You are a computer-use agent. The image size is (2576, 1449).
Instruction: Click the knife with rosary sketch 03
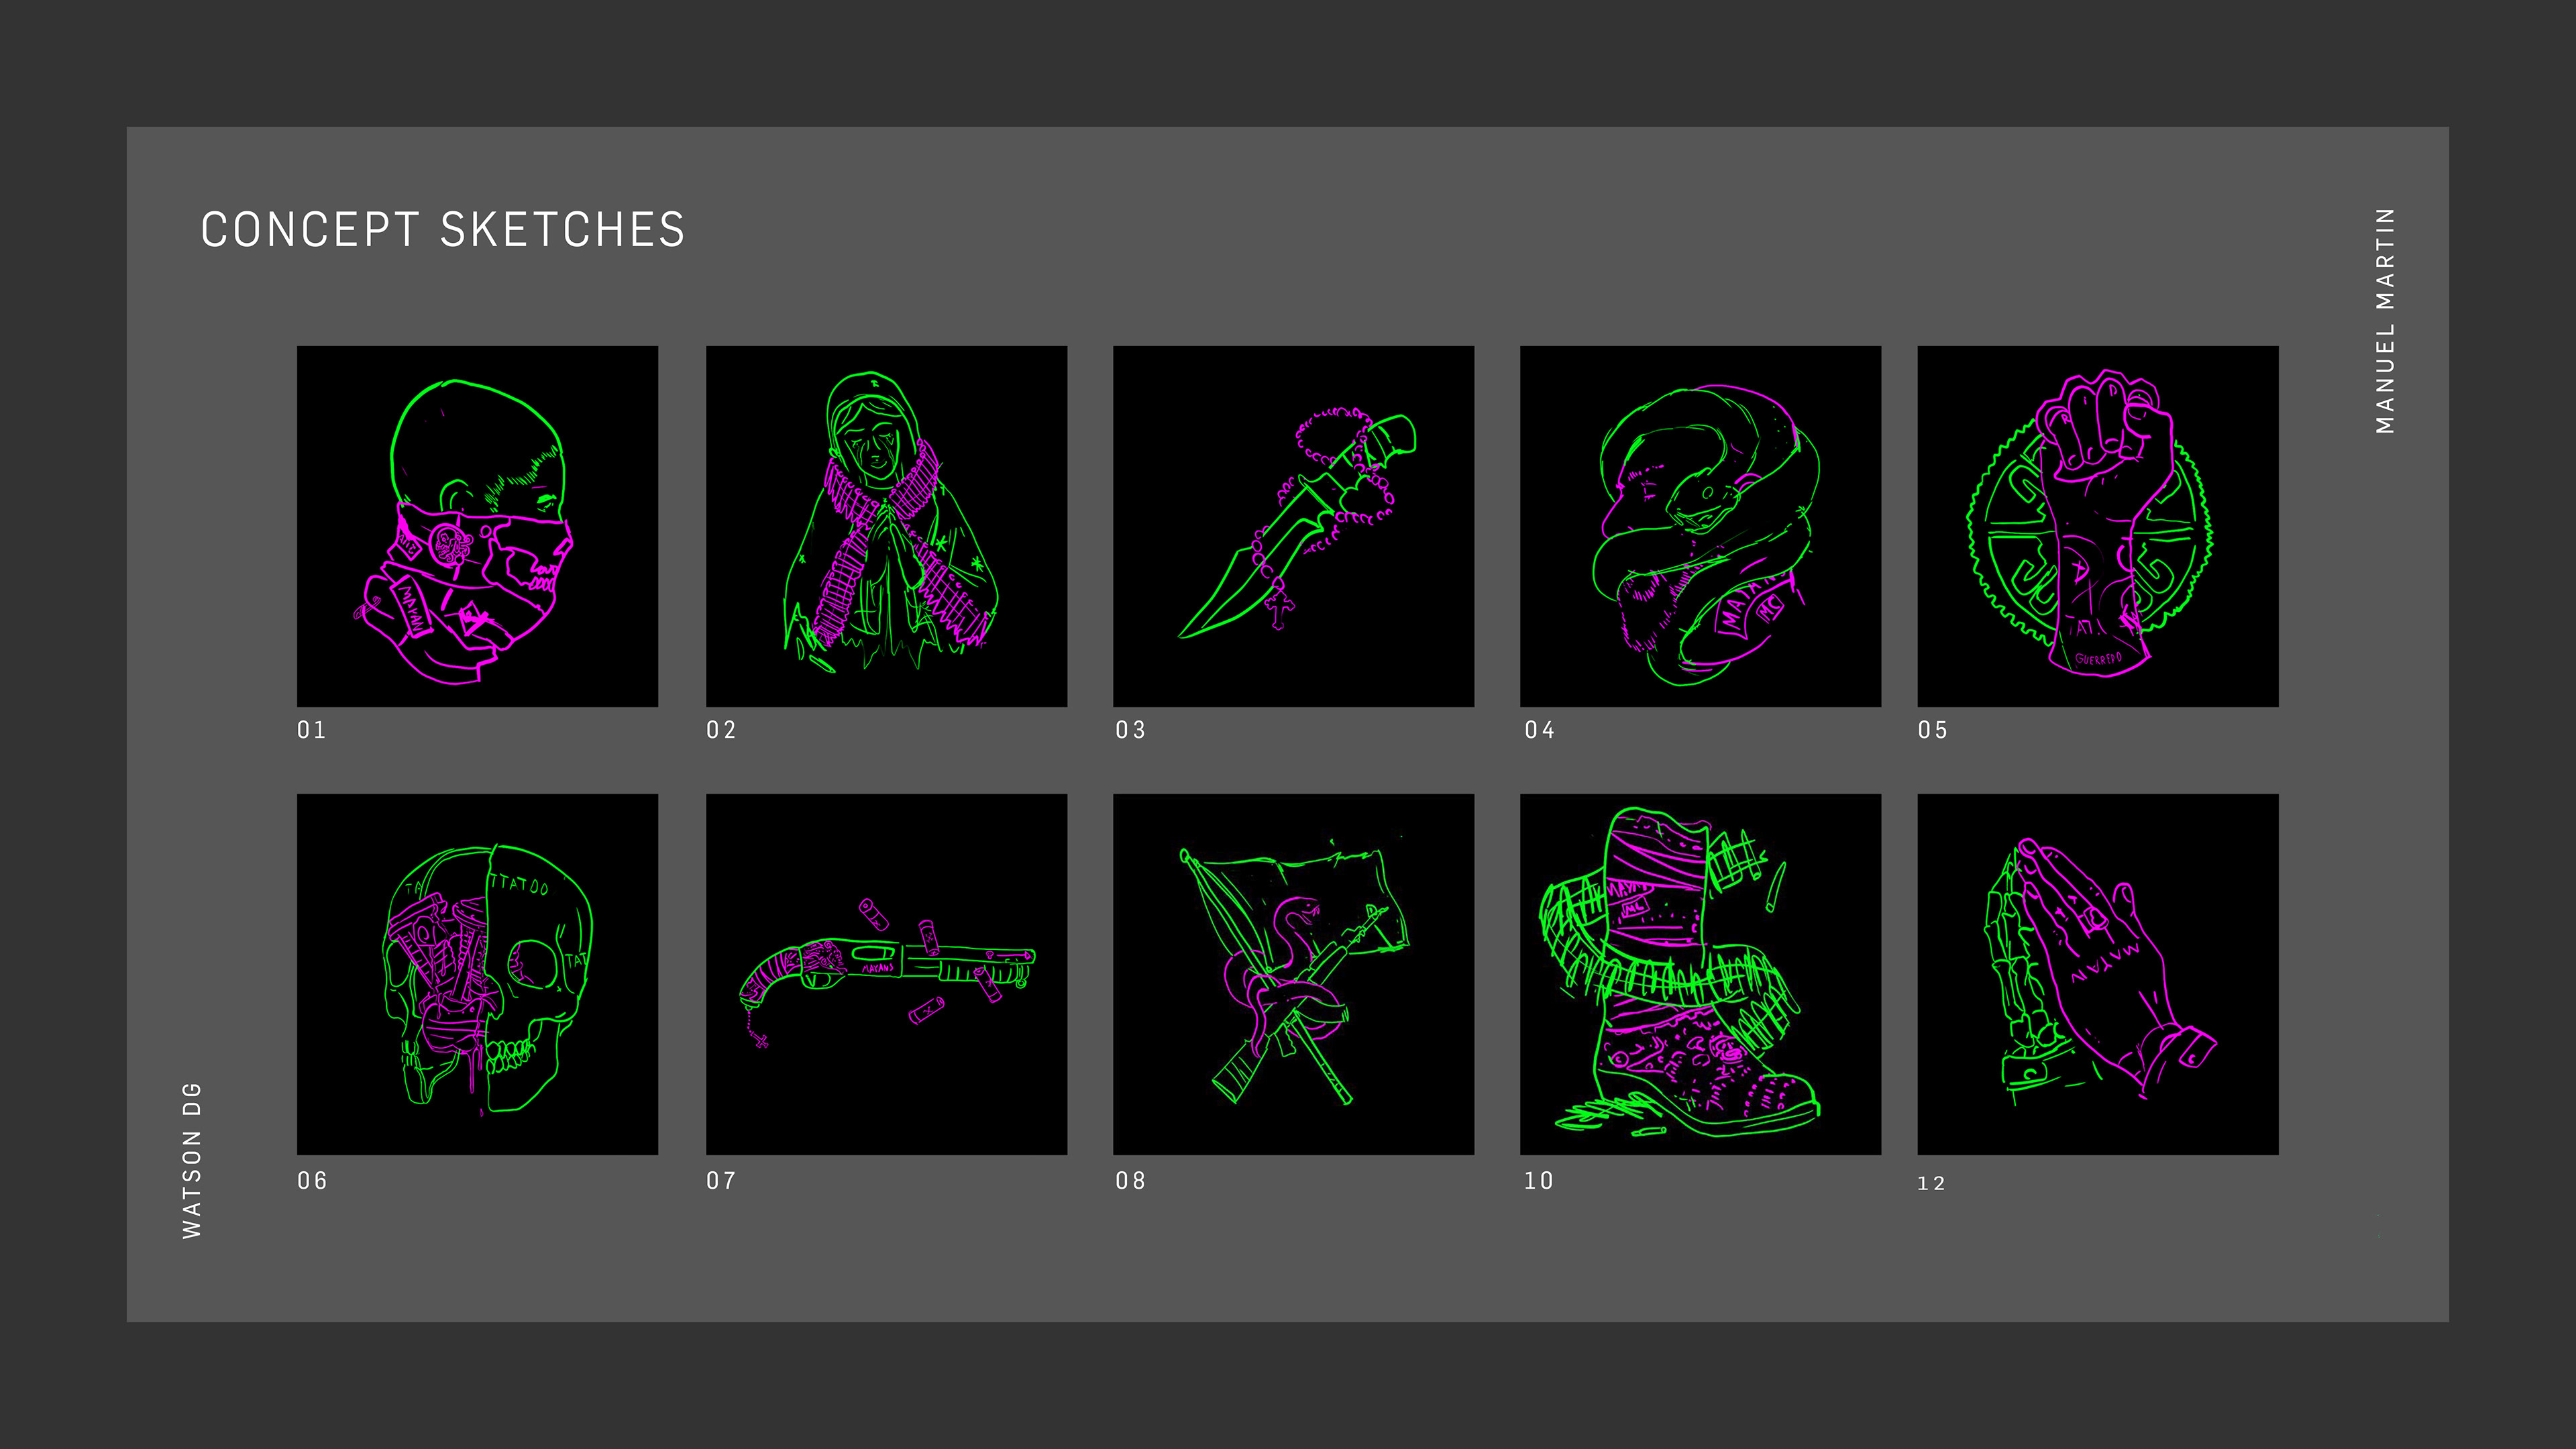click(x=1293, y=526)
